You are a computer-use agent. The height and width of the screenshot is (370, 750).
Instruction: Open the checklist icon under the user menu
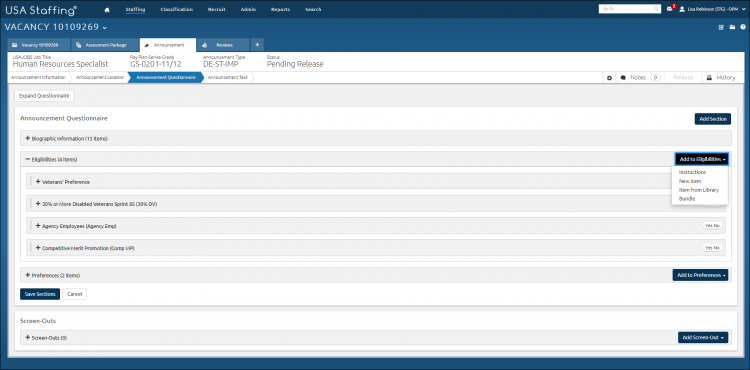point(721,27)
